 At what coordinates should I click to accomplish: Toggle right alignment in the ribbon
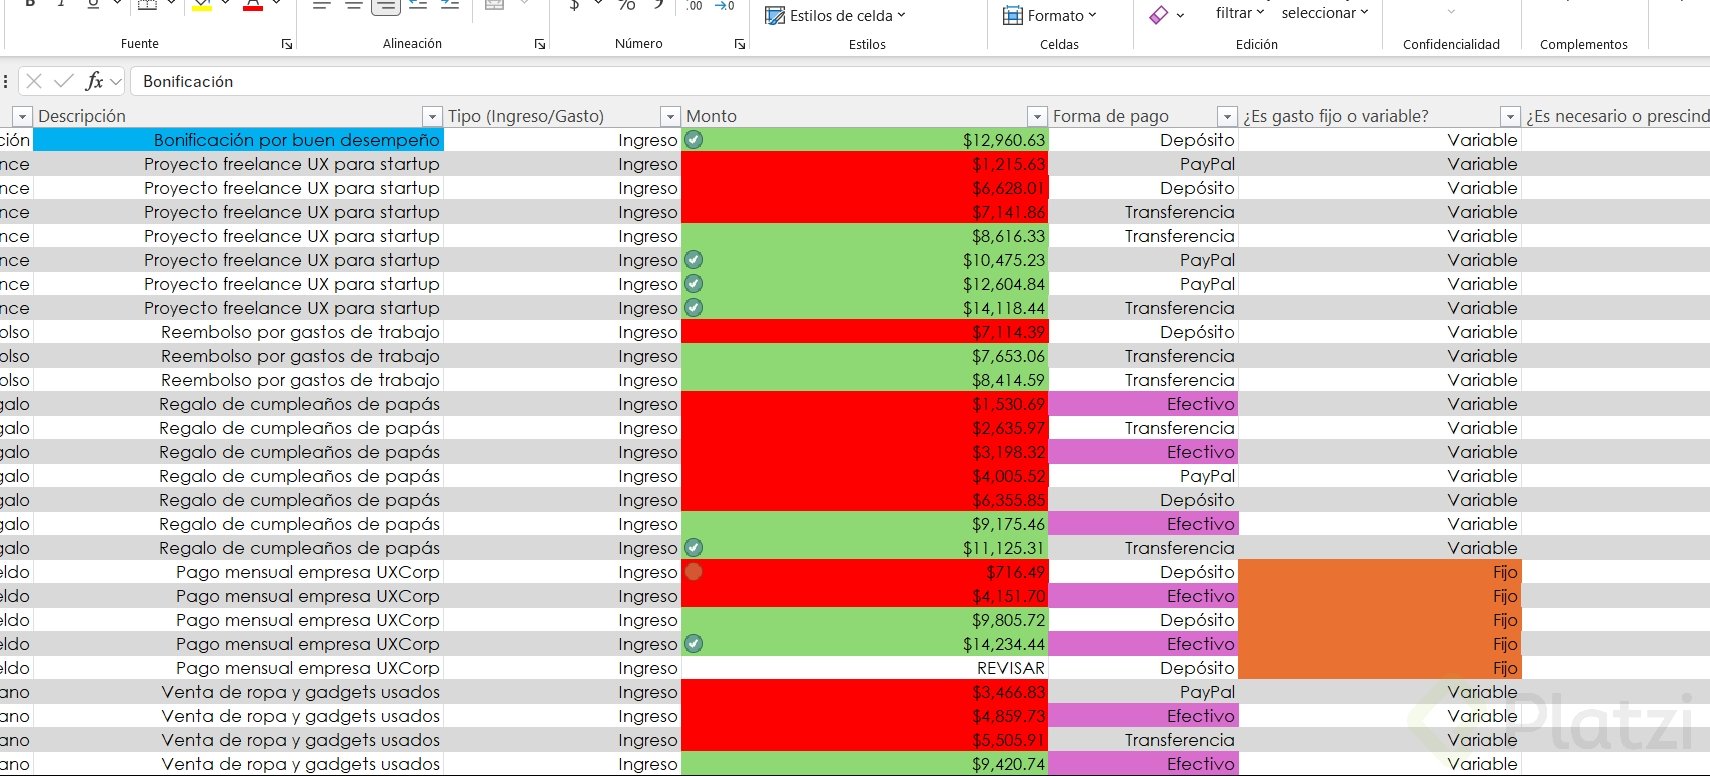386,6
